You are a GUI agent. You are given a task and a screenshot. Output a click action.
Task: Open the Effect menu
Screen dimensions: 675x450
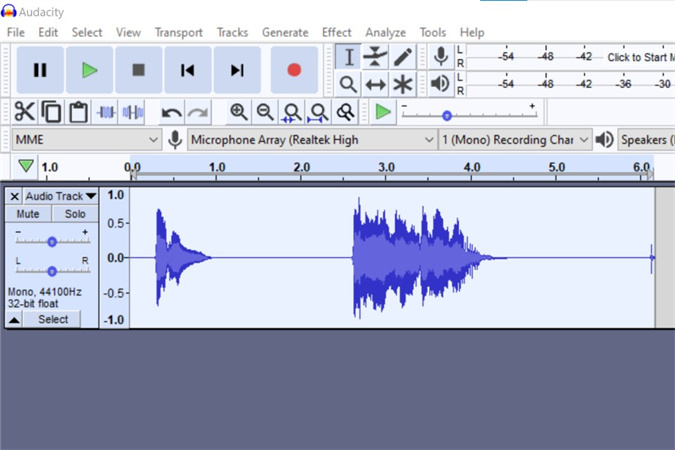[x=337, y=32]
